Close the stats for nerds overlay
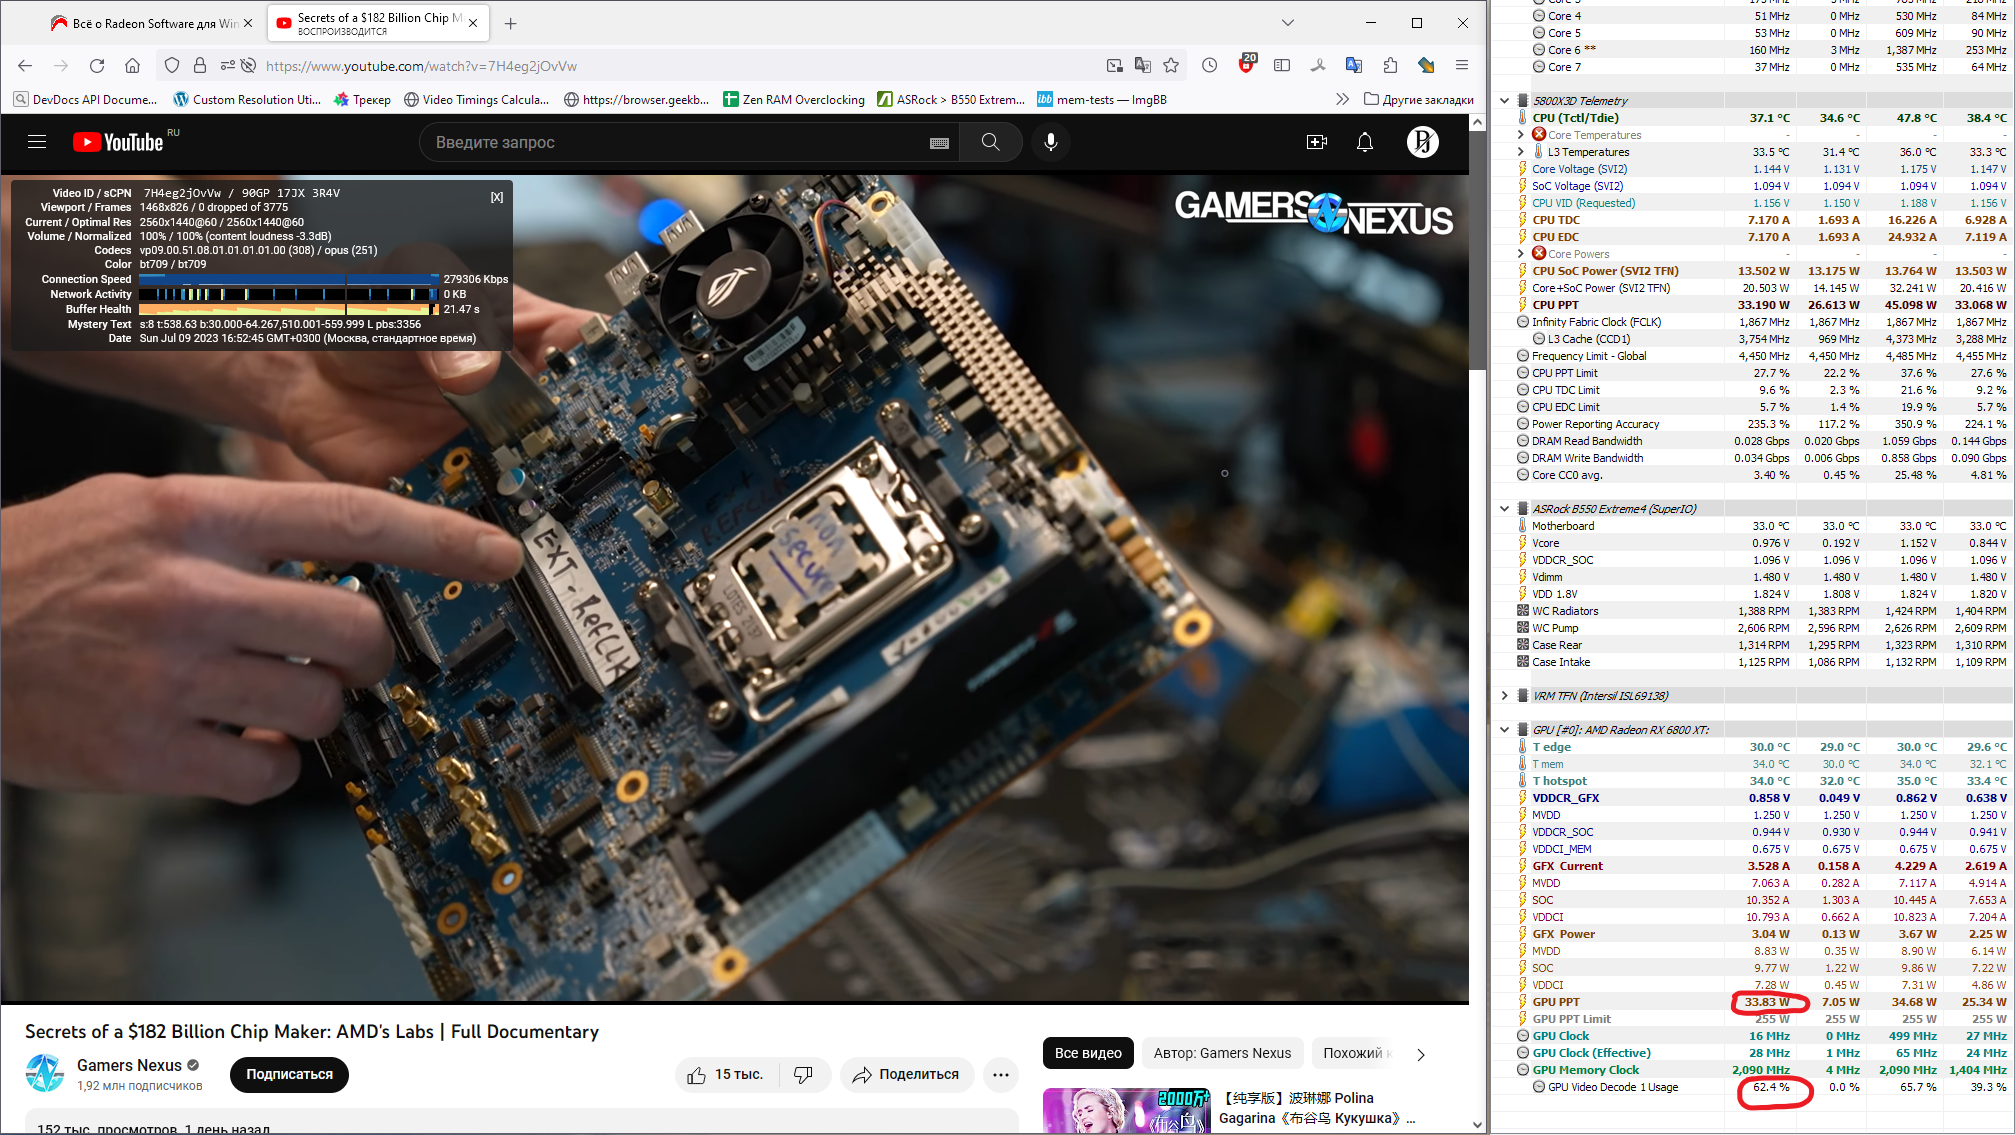 click(497, 198)
